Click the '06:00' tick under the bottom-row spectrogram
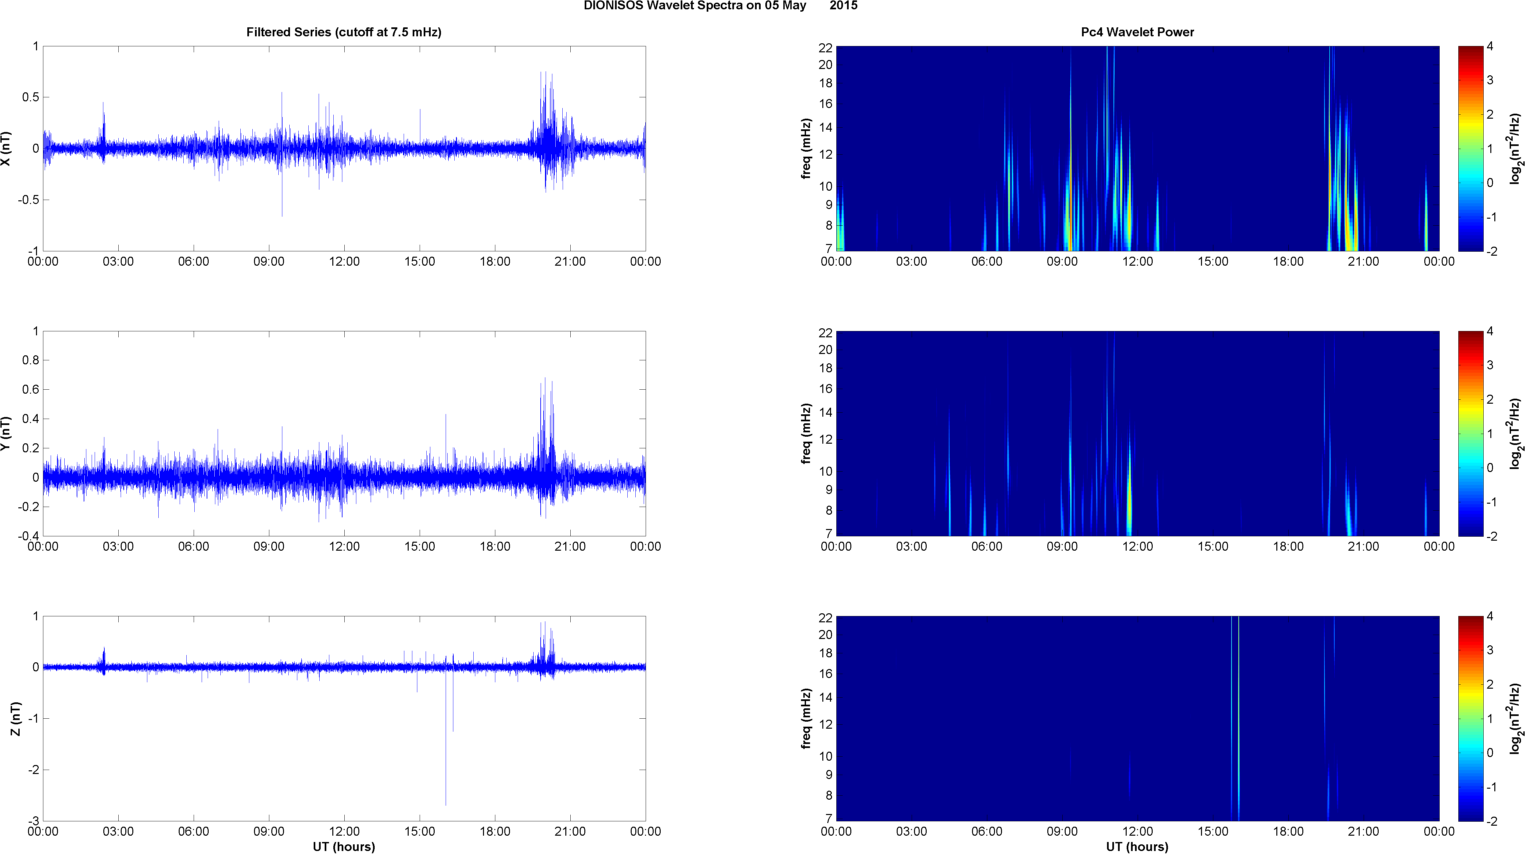This screenshot has height=854, width=1525. (986, 832)
